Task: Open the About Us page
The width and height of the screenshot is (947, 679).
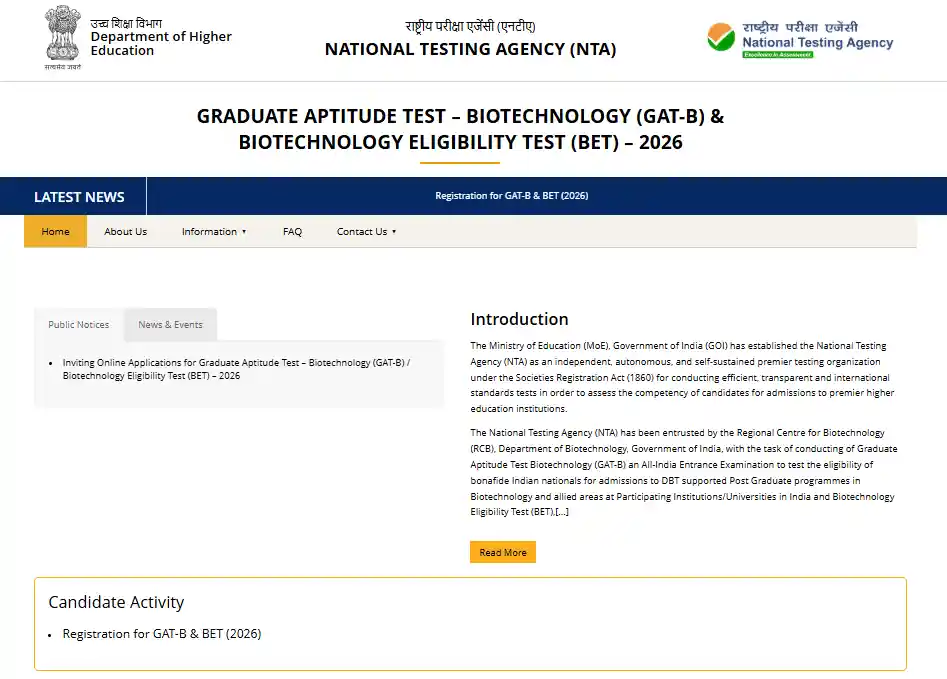Action: [x=125, y=231]
